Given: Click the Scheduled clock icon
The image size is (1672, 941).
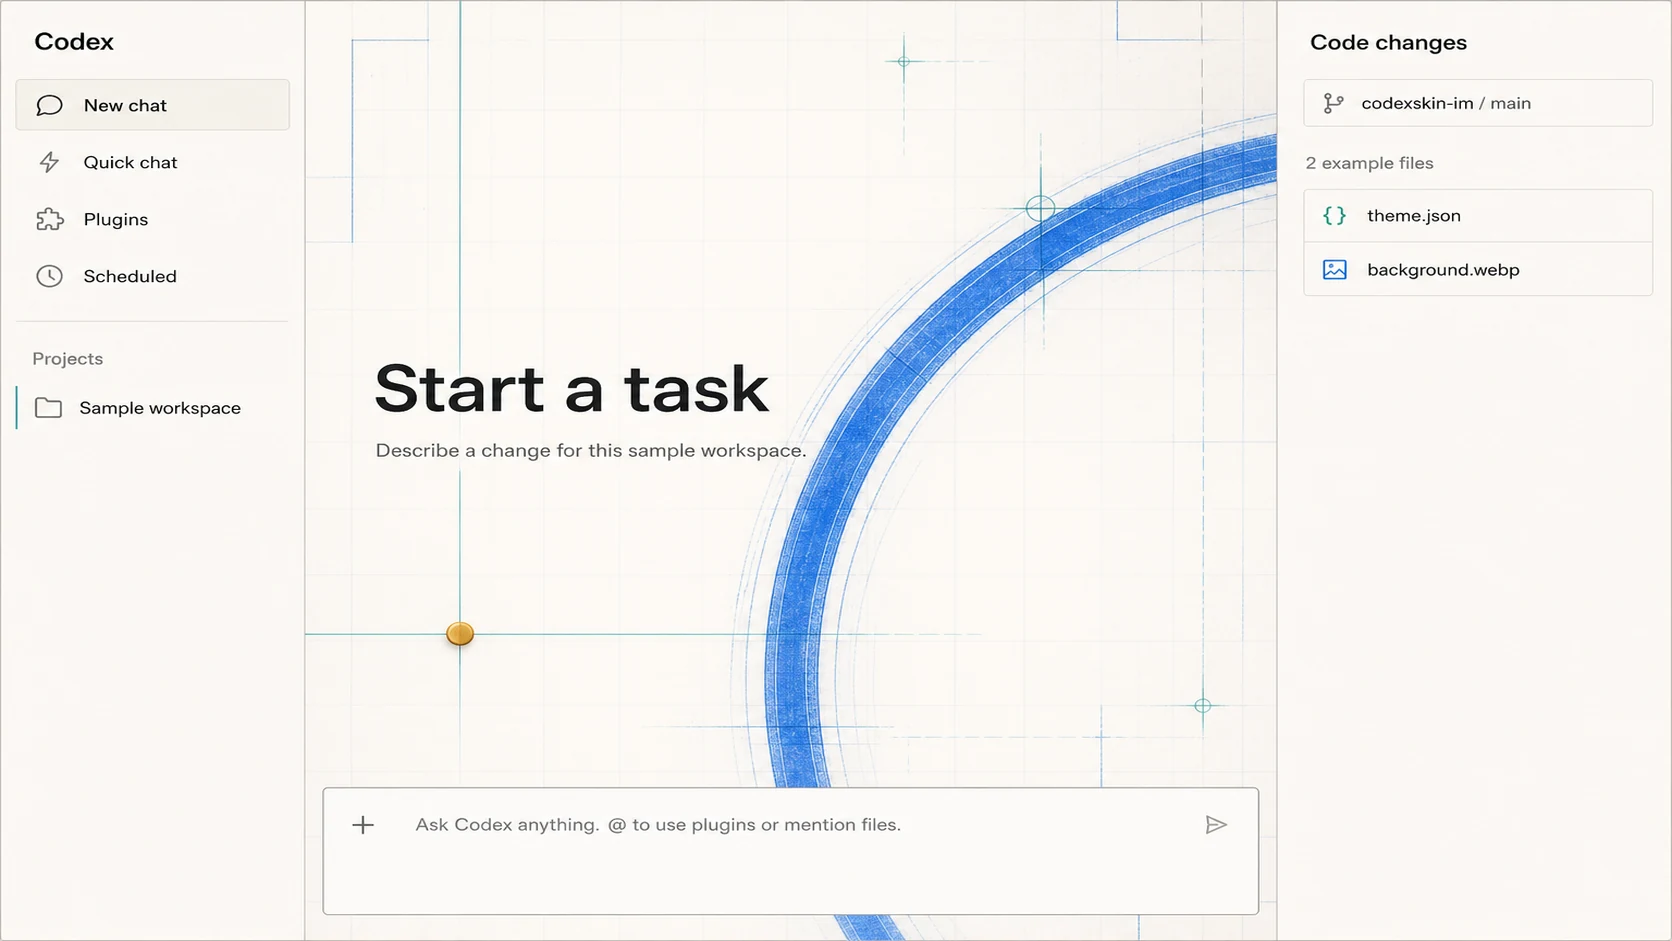Looking at the screenshot, I should click(49, 276).
